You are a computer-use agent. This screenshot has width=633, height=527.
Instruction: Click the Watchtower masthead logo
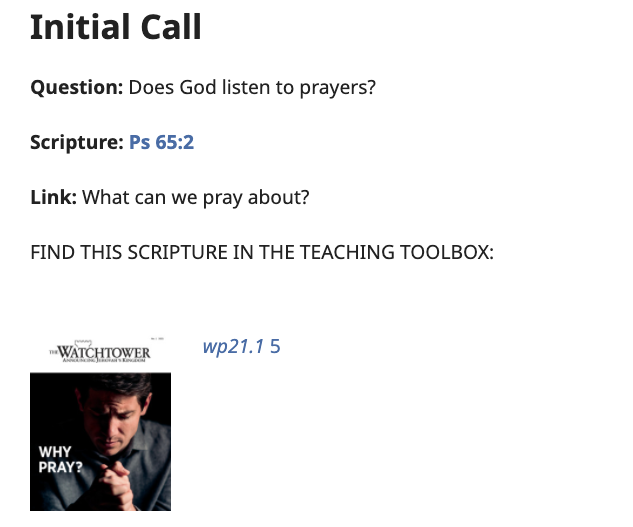100,352
